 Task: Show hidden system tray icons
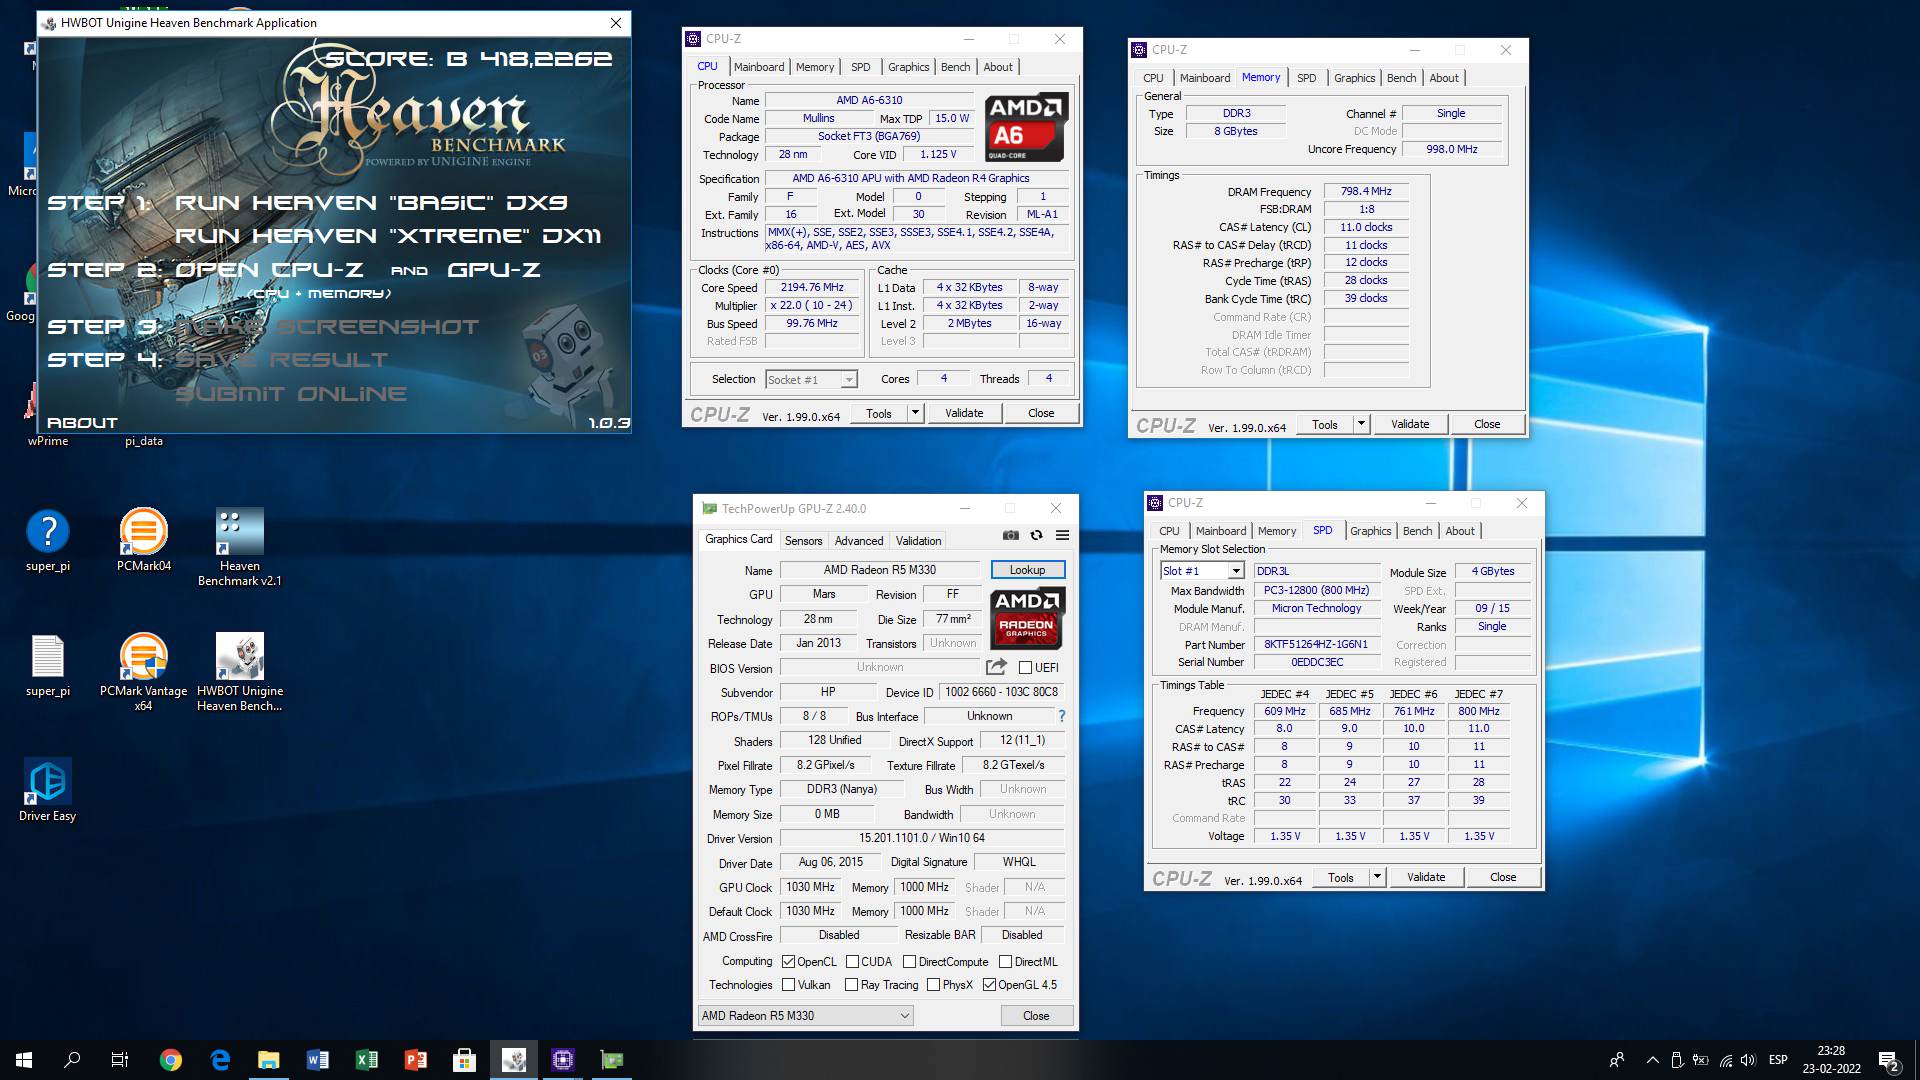click(x=1652, y=1060)
